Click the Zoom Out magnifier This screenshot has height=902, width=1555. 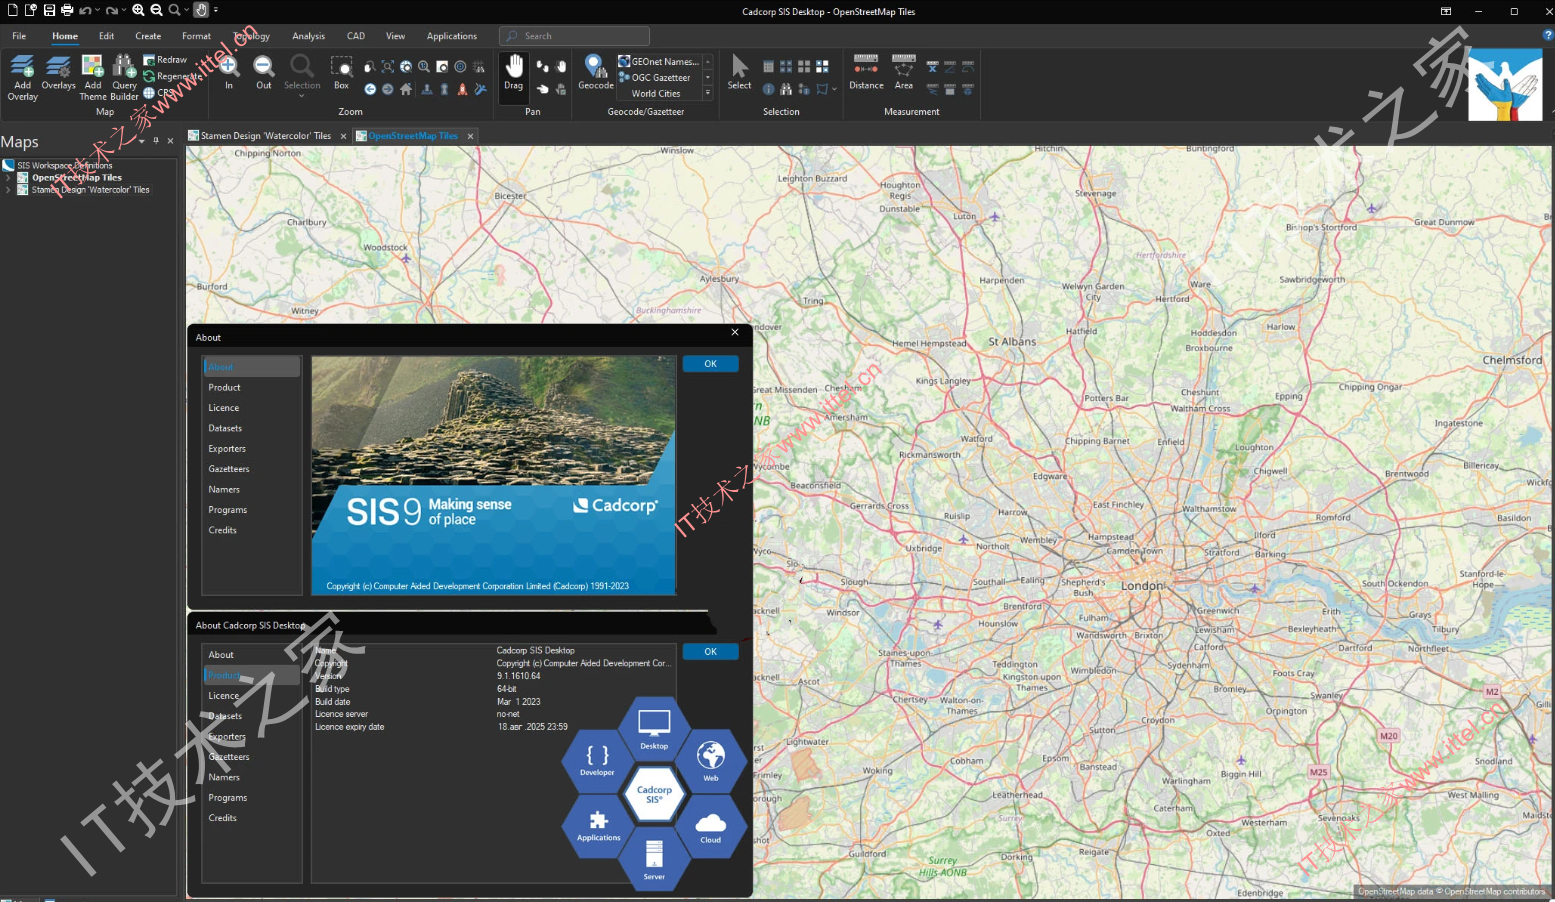click(x=264, y=66)
